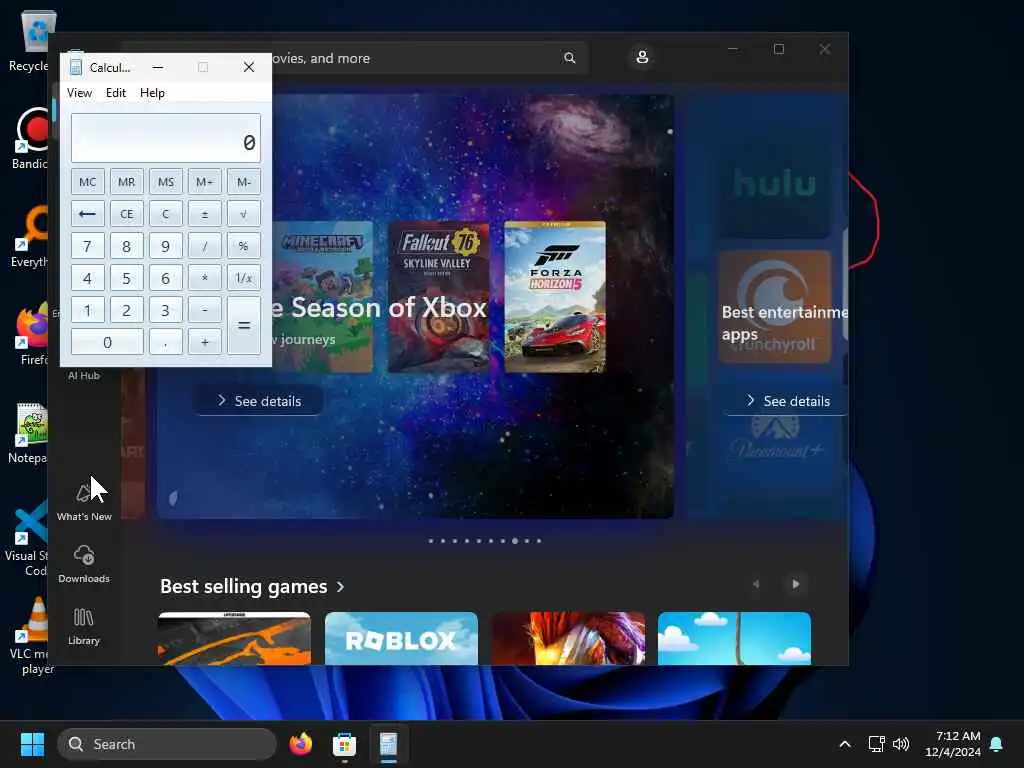Click the M- memory subtract key
The height and width of the screenshot is (768, 1024).
point(244,182)
